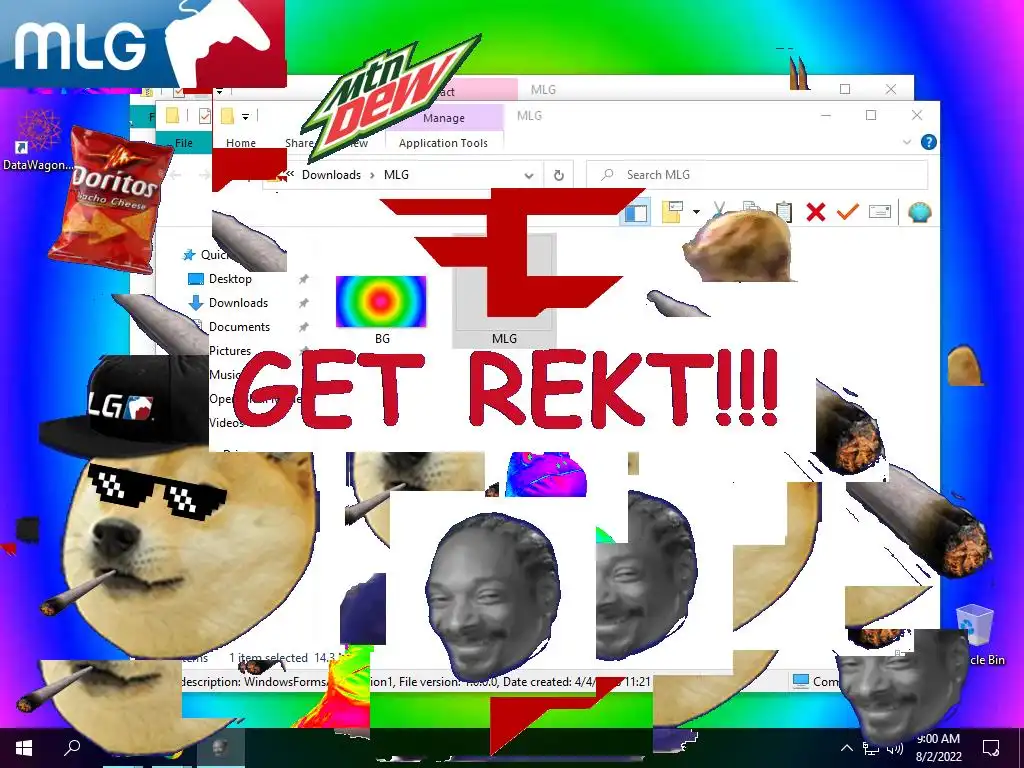Screen dimensions: 1024x768
Task: Click Properties icon in the back window's title bar
Action: [x=178, y=91]
